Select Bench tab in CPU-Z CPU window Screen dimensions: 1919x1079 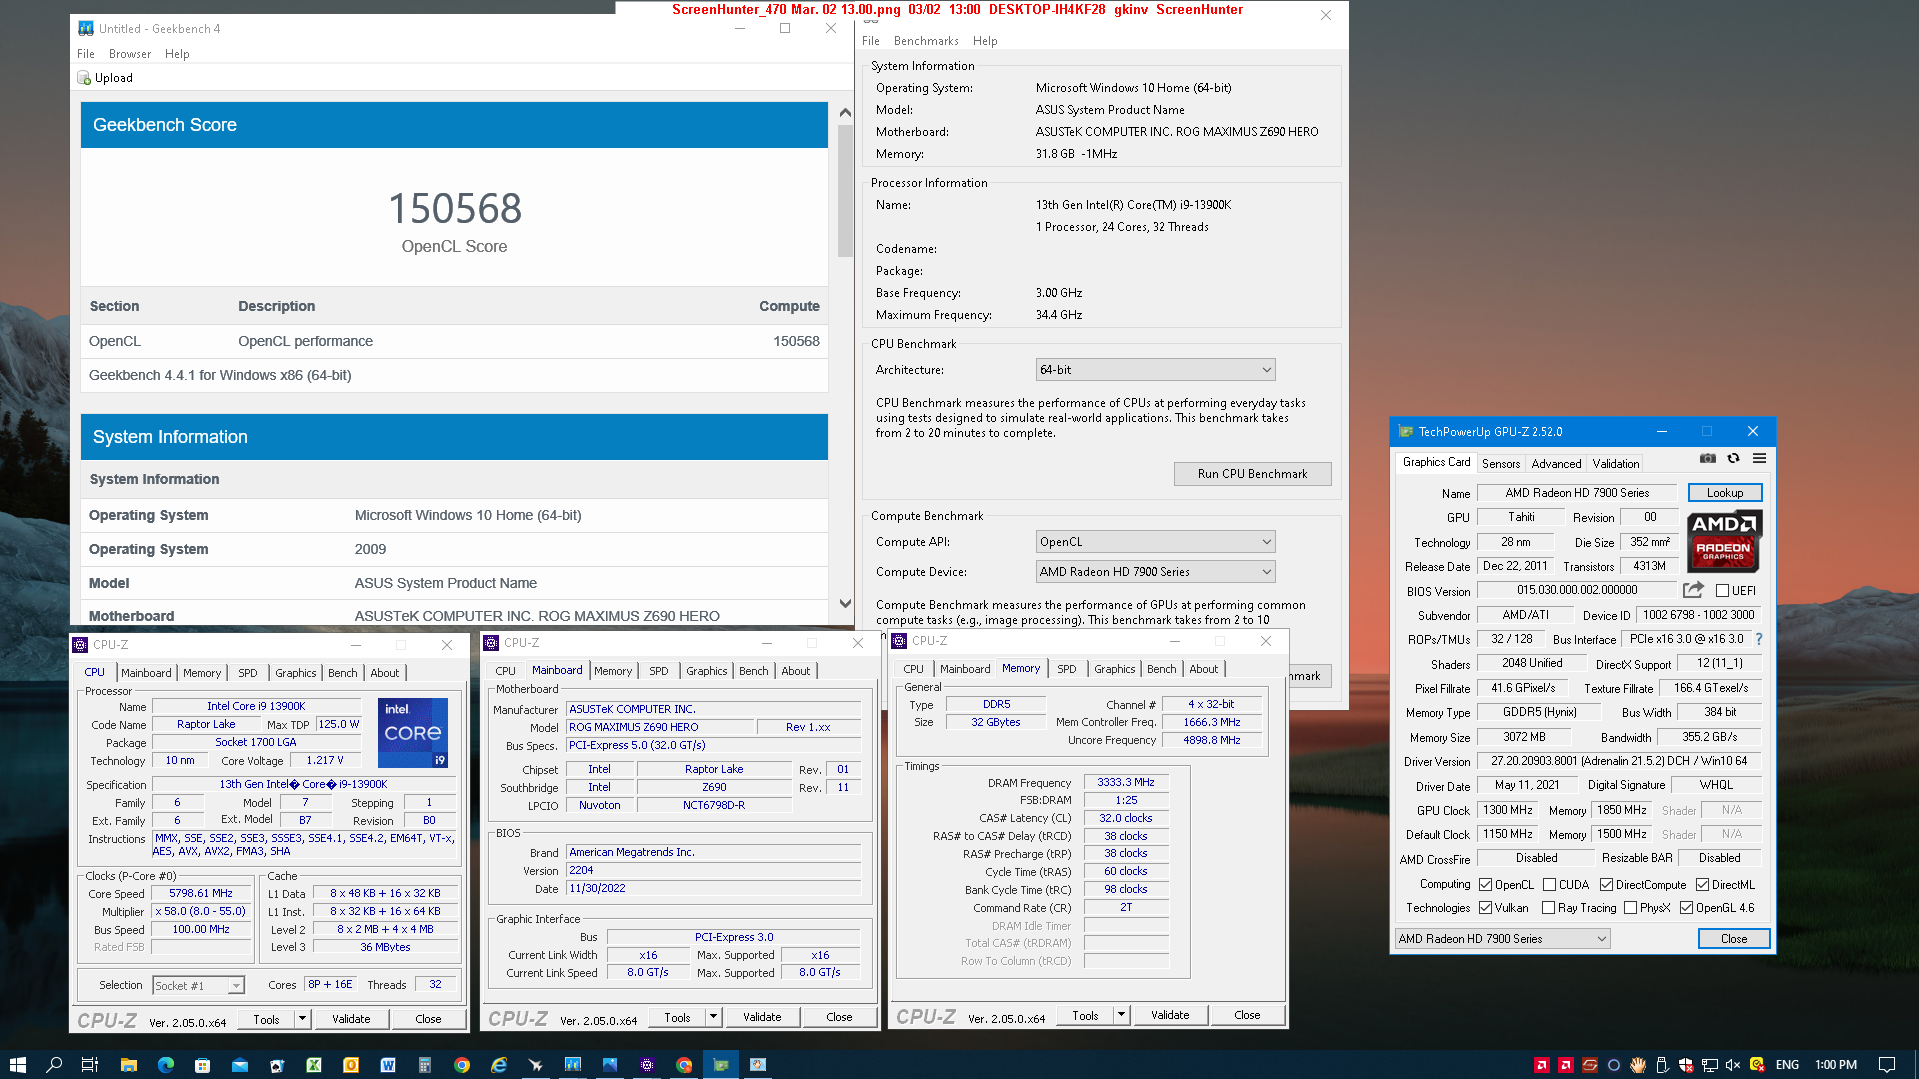click(342, 673)
